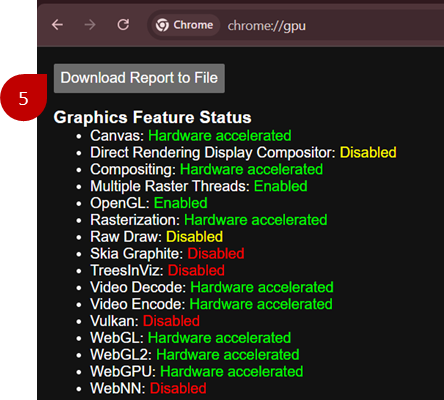Reload the chrome://gpu page

(123, 25)
